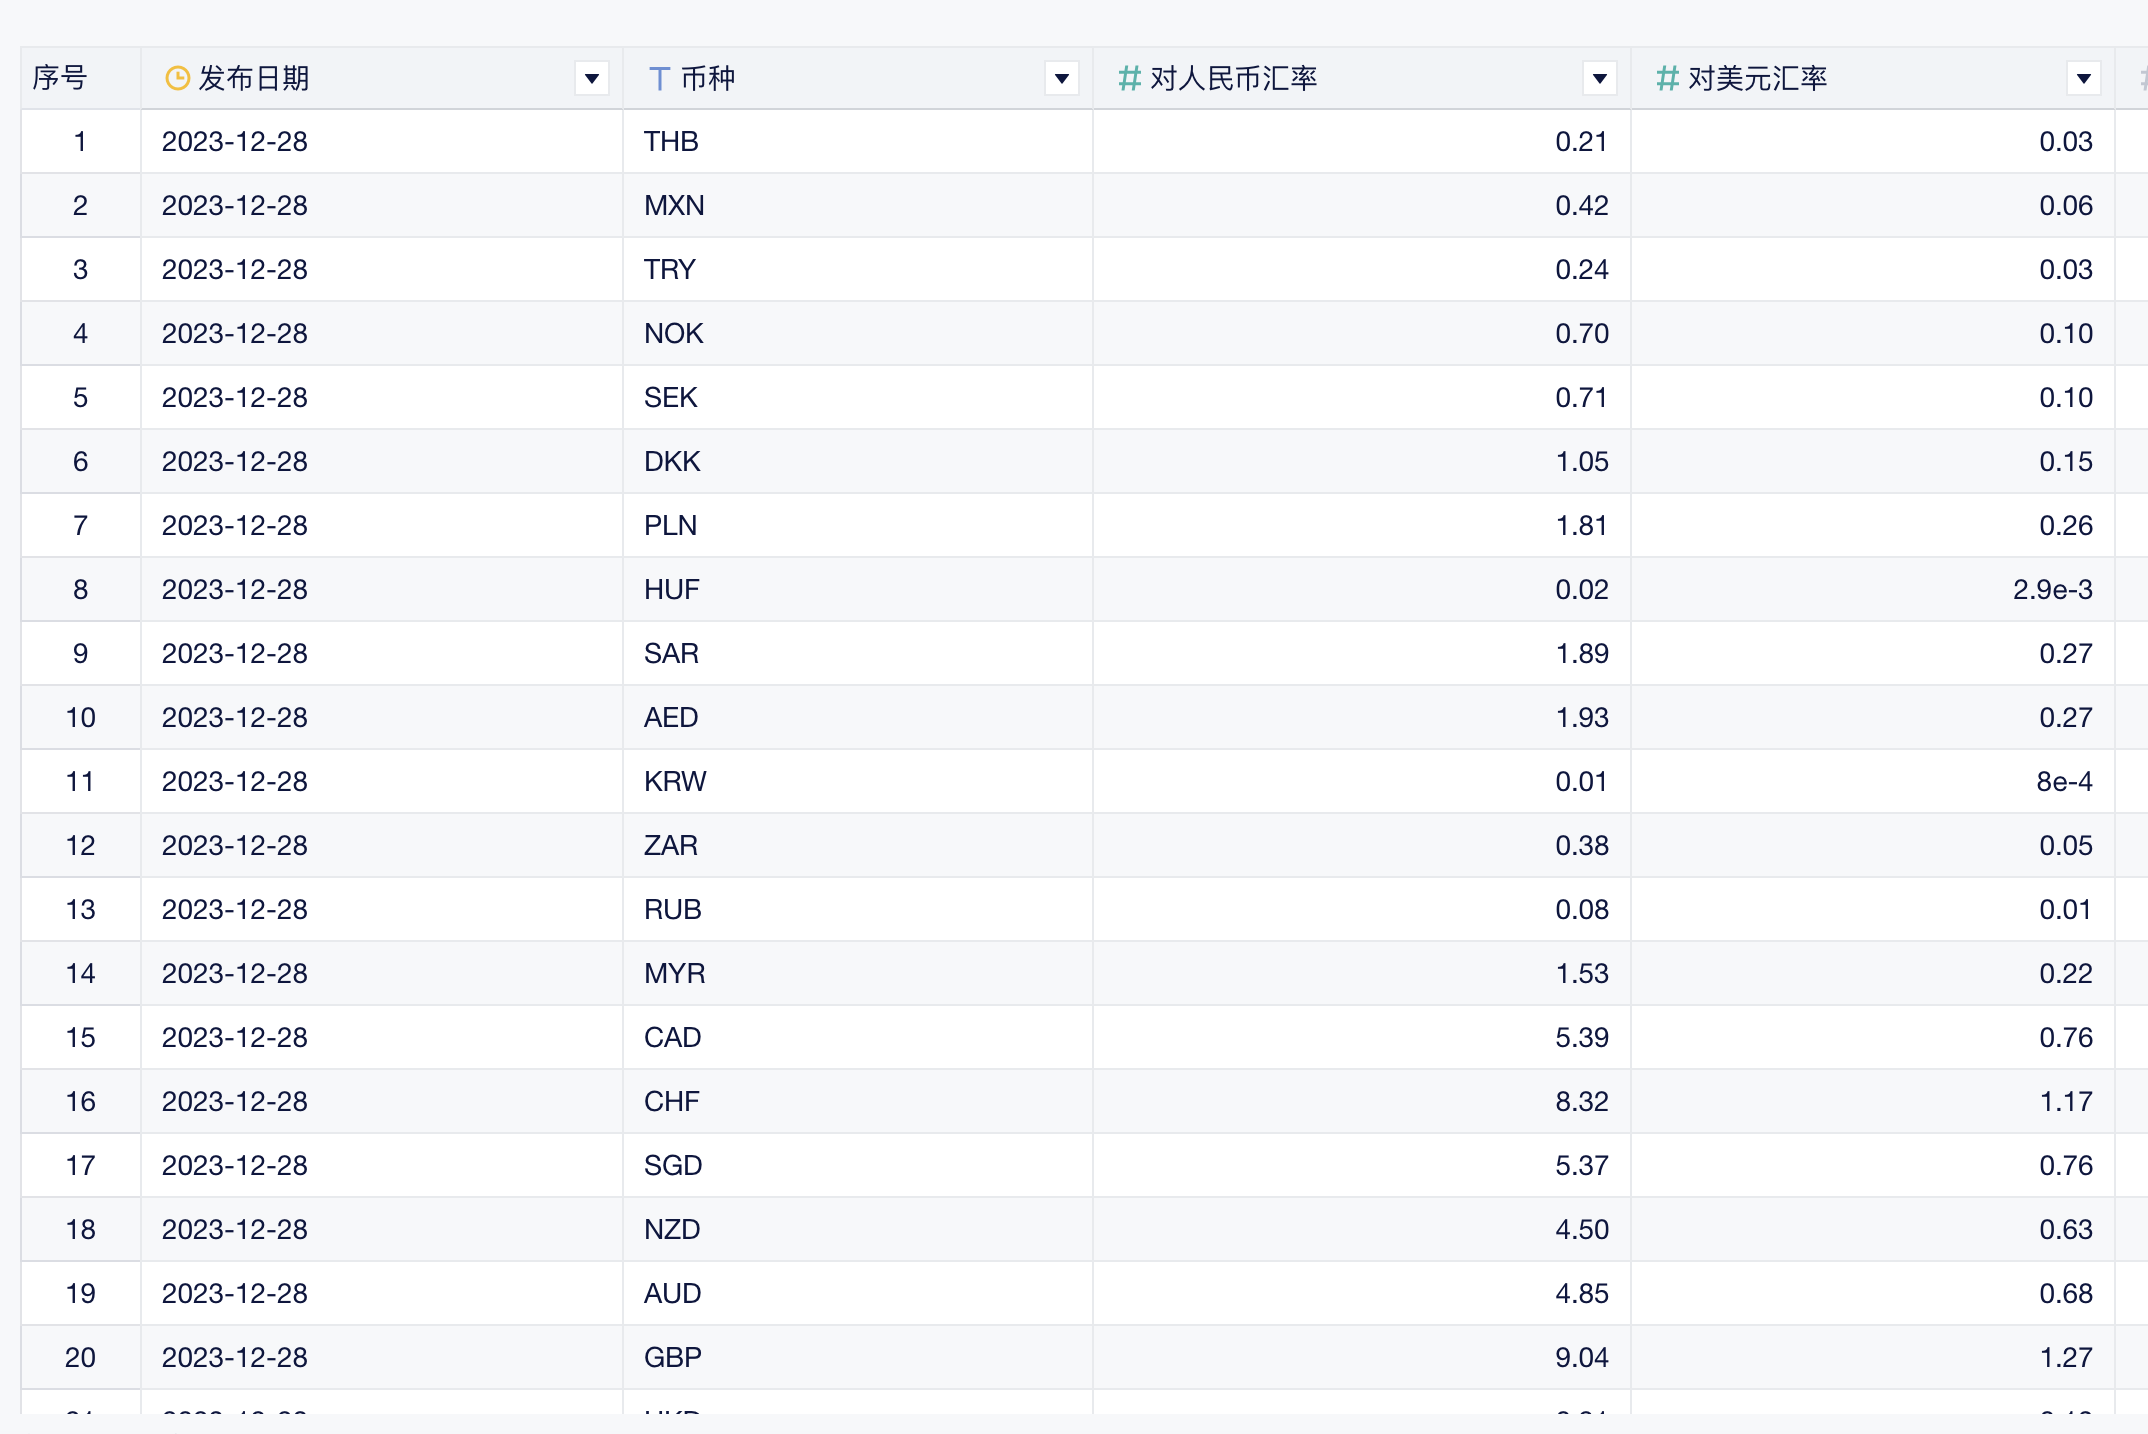
Task: Click the date cell of the SEK row
Action: (235, 397)
